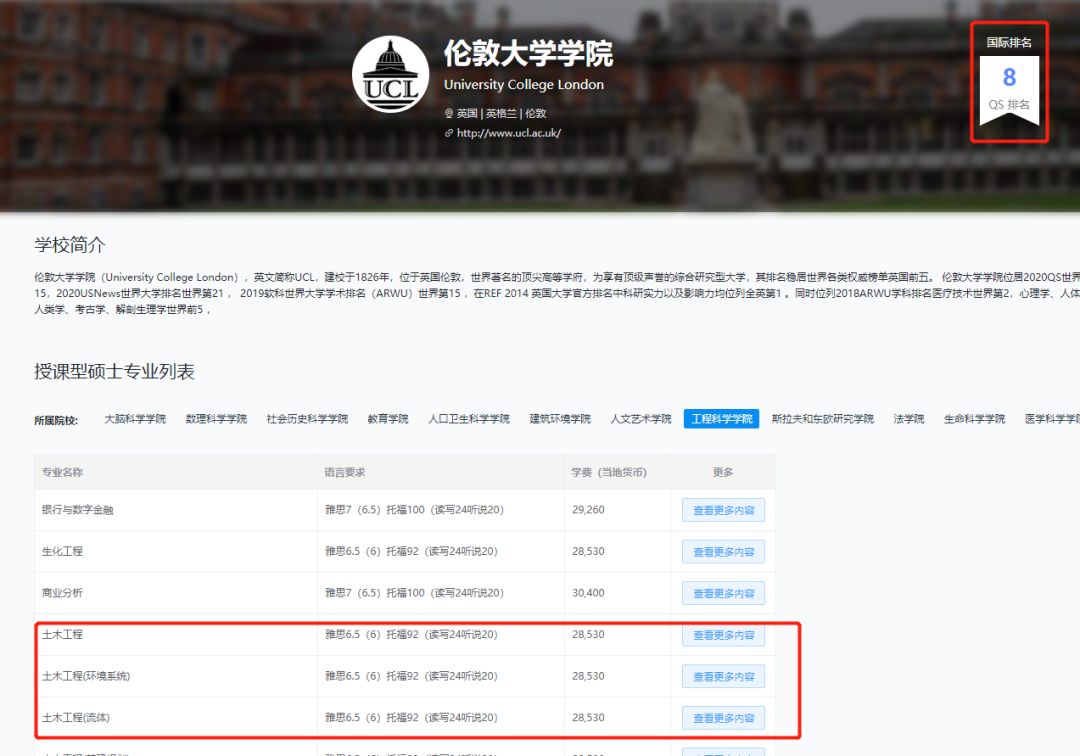Click the 生化工程 program name
1080x756 pixels.
pos(62,551)
